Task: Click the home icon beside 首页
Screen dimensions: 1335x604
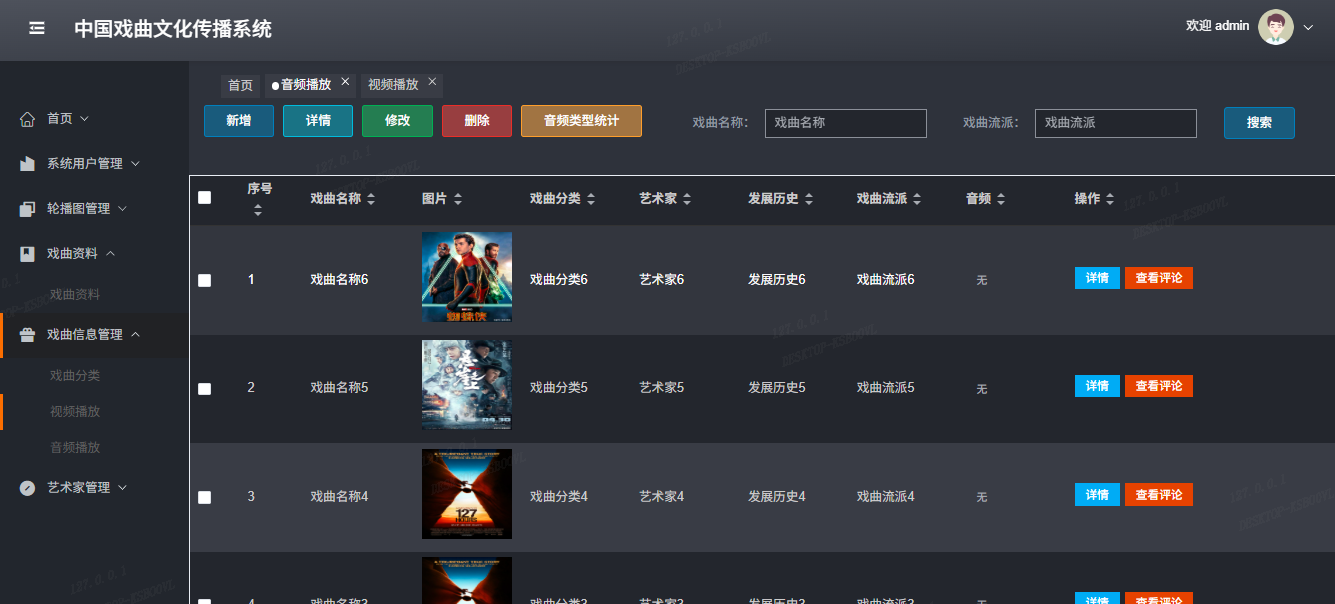Action: [x=28, y=118]
